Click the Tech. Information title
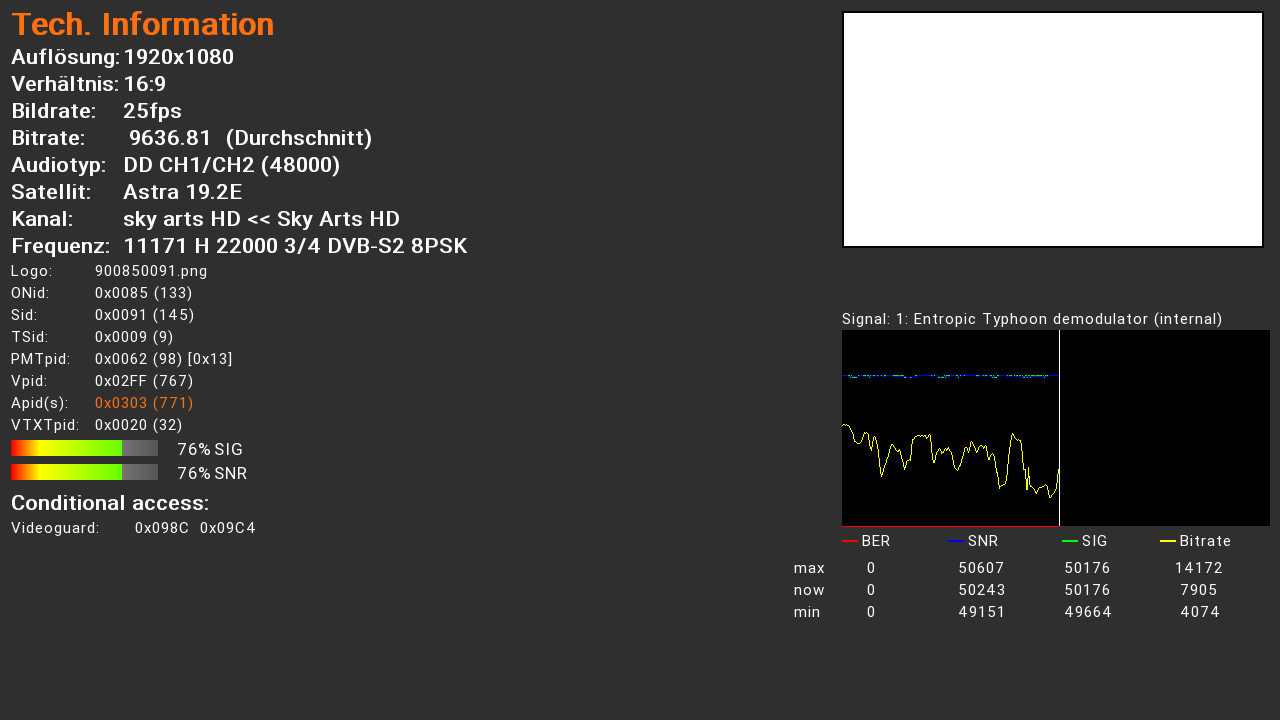Screen dimensions: 1280x720 (x=142, y=25)
